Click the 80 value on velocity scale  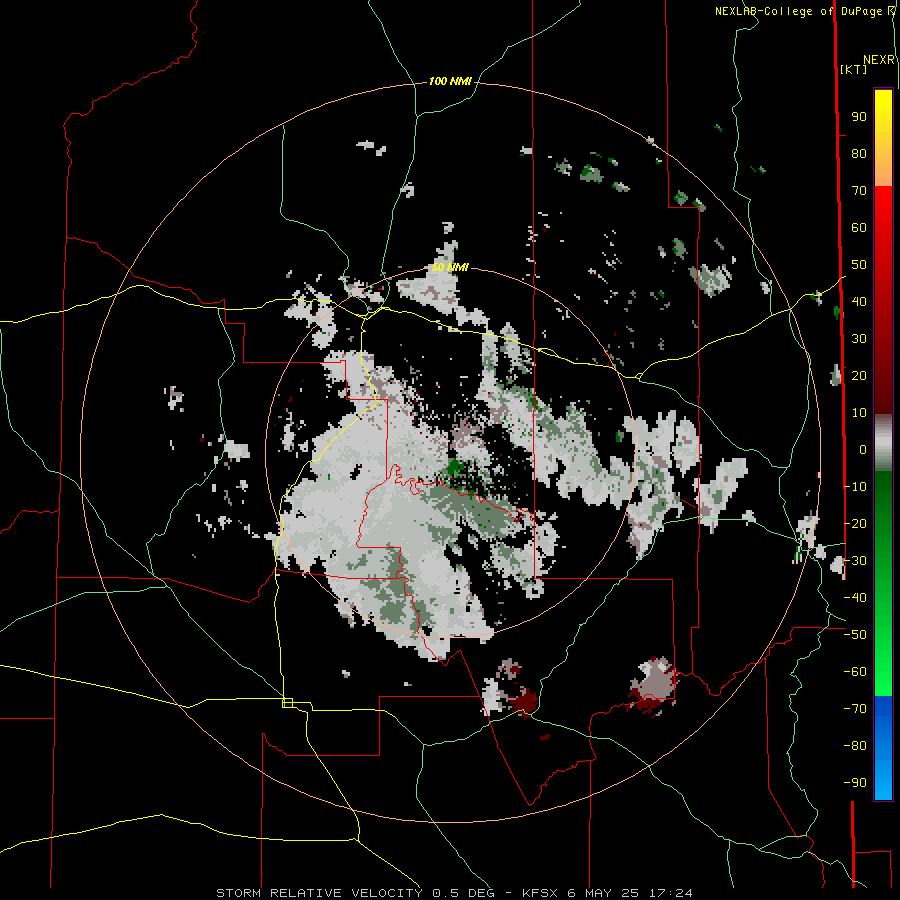pos(859,154)
